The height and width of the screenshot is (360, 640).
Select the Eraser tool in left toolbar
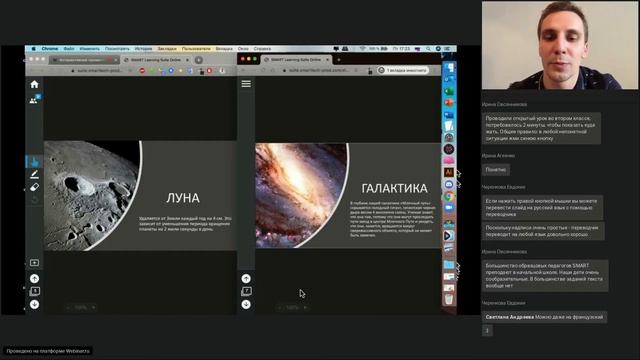[34, 187]
